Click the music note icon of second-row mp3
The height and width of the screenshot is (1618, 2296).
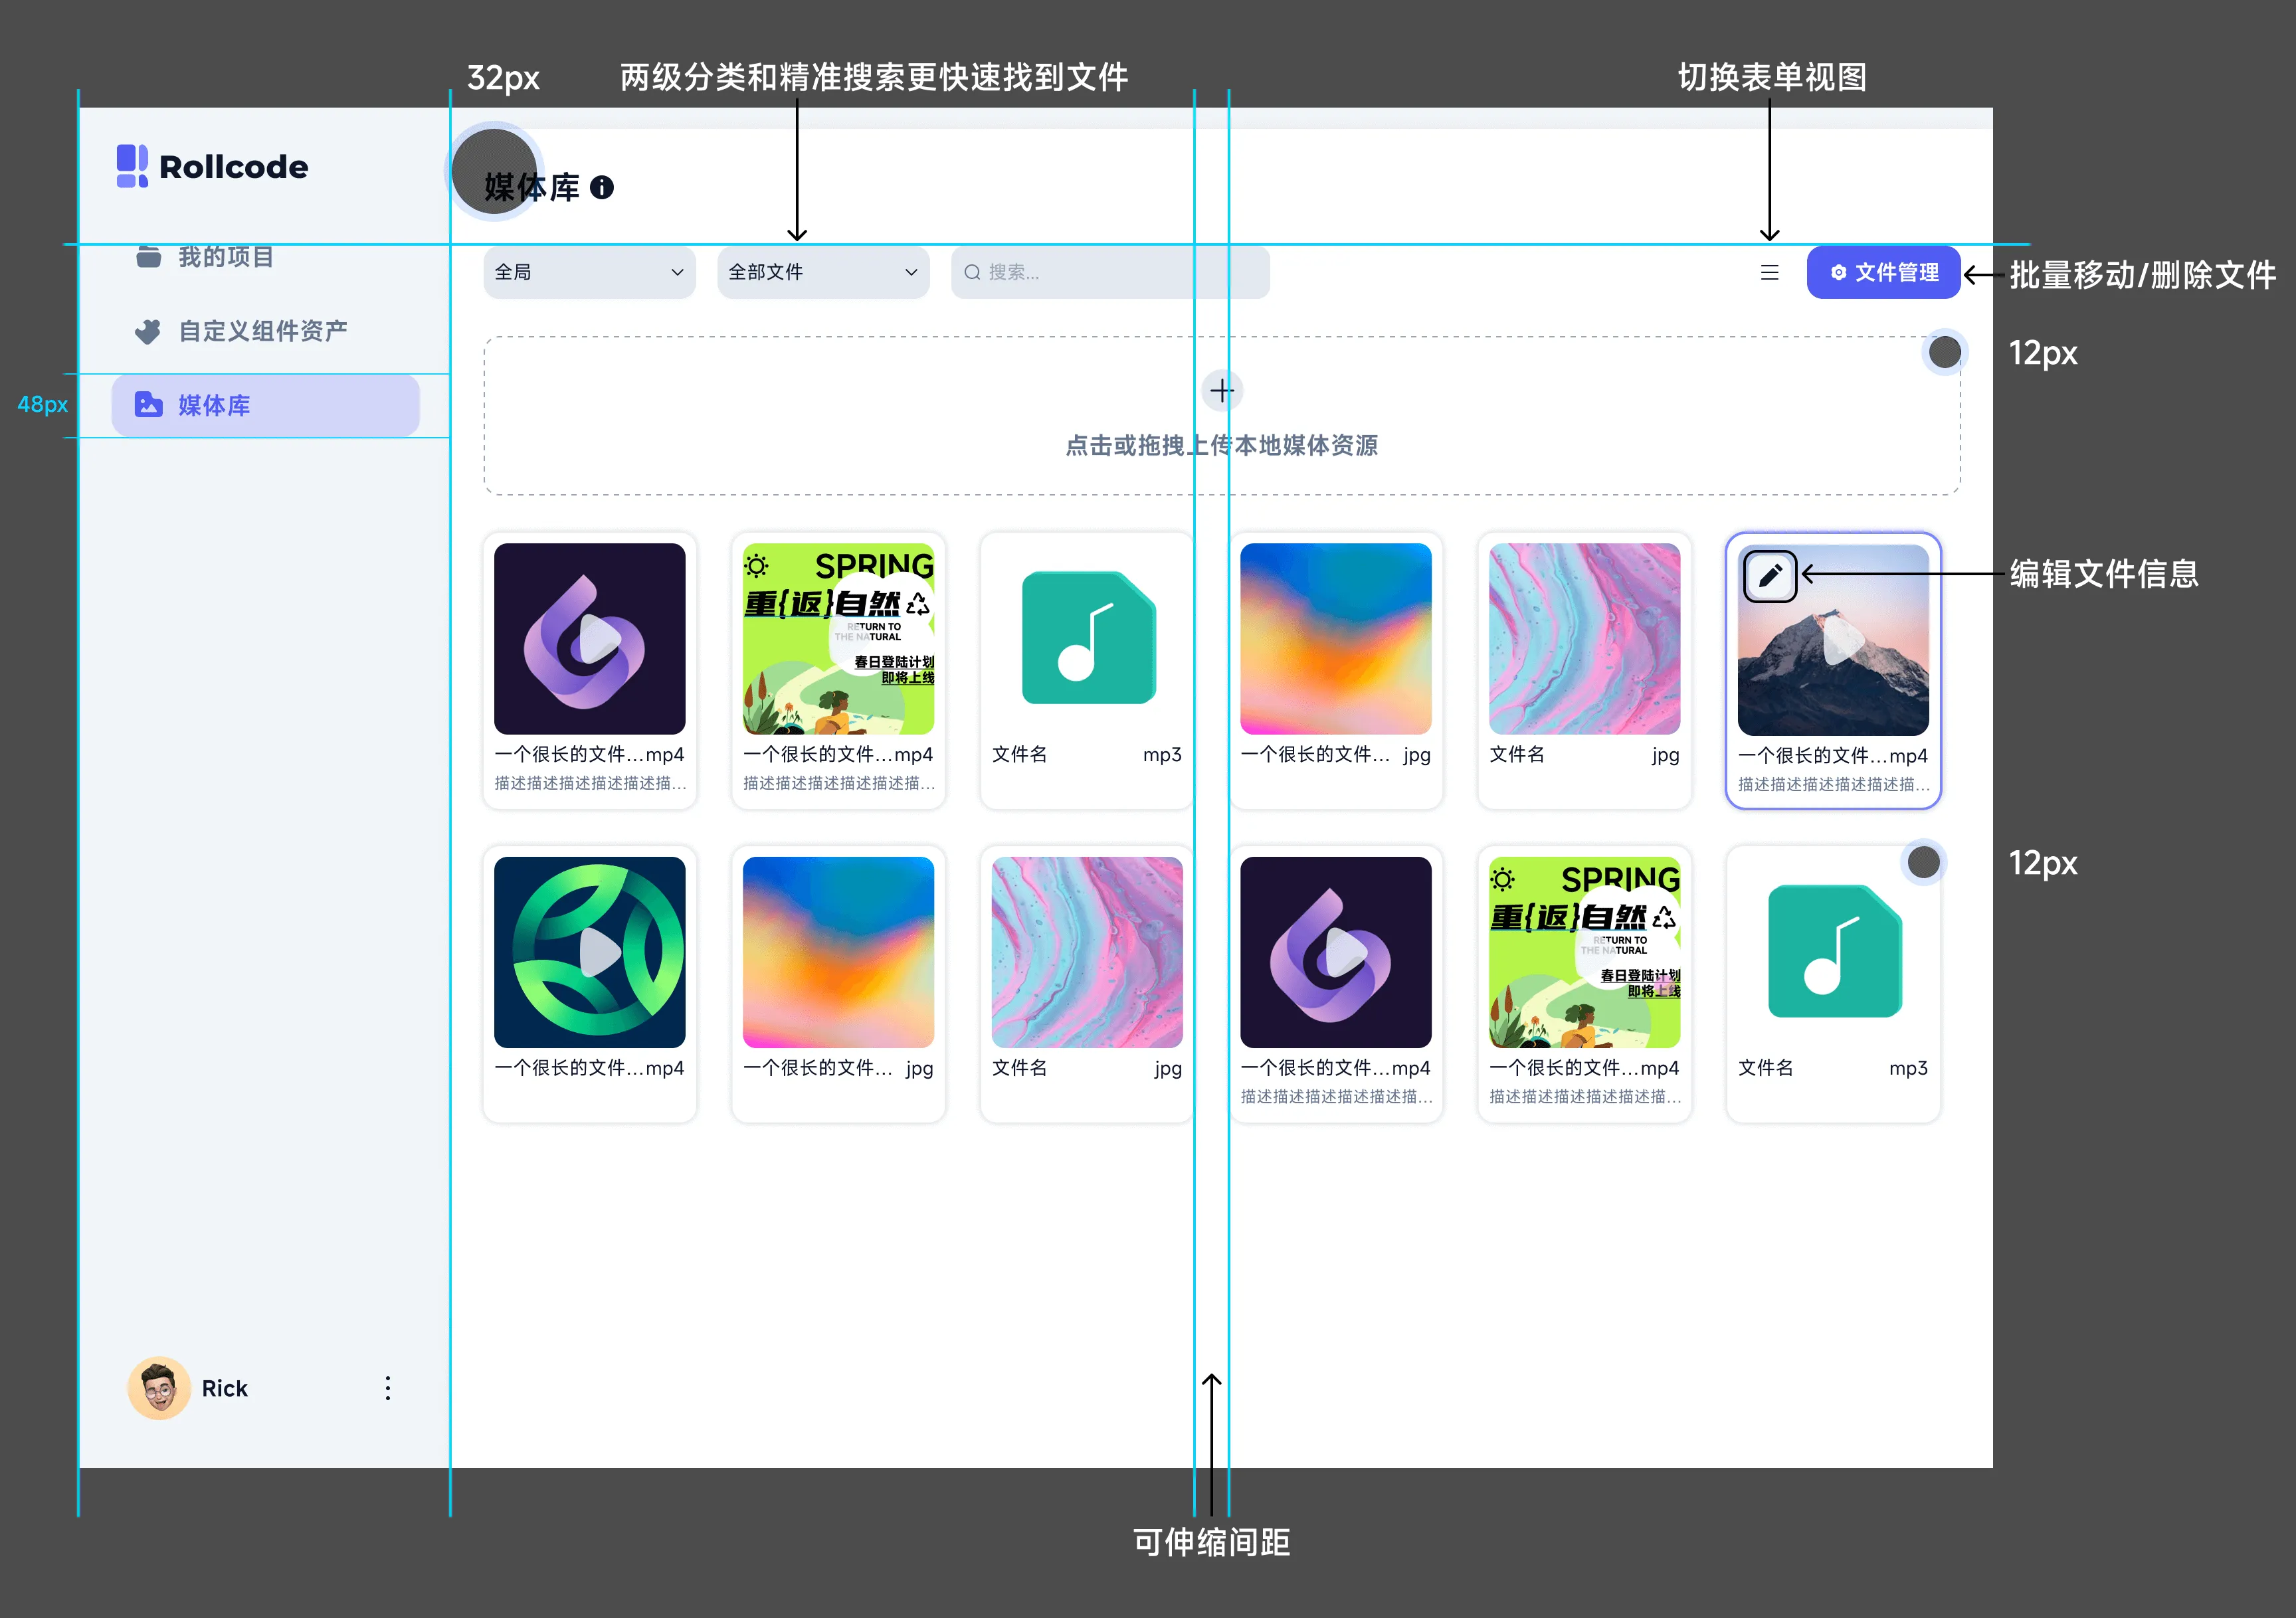point(1834,951)
